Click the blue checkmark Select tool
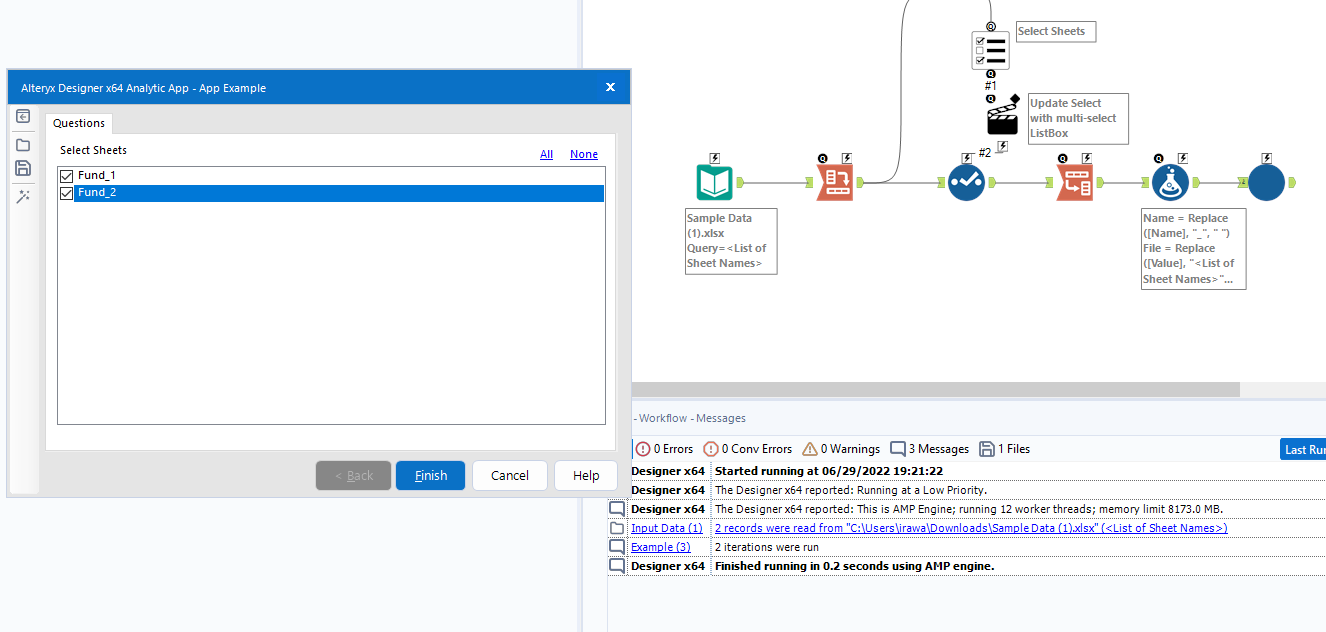Screen dimensions: 1326x632 click(x=966, y=181)
